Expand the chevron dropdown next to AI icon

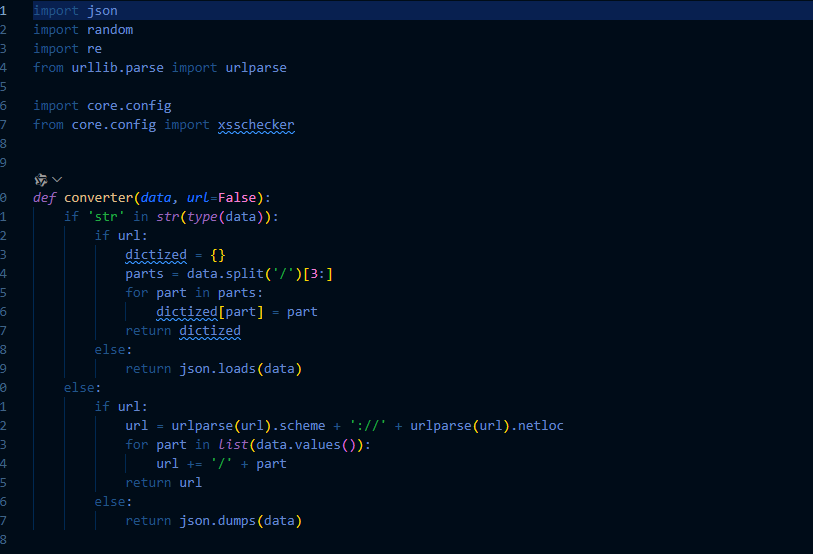[57, 180]
